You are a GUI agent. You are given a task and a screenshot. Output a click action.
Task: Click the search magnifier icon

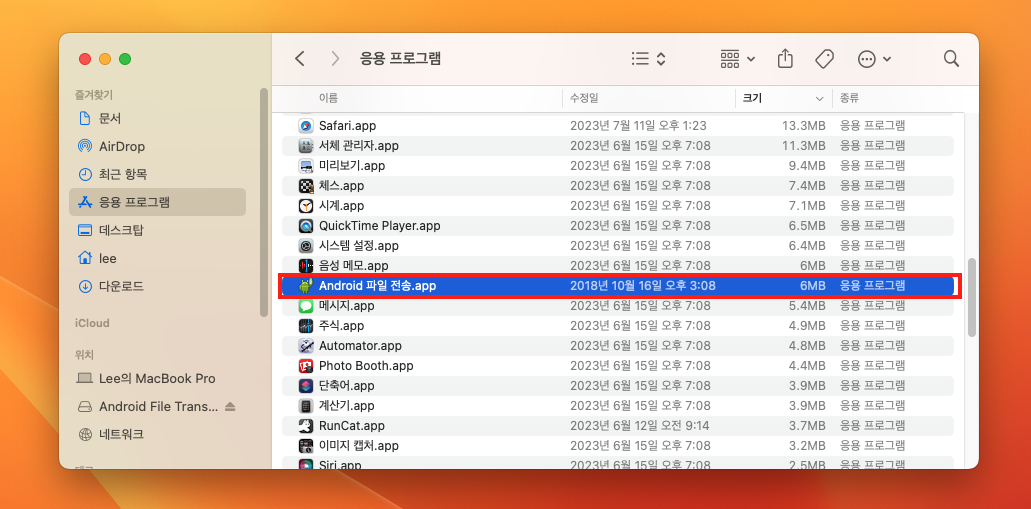pyautogui.click(x=951, y=59)
